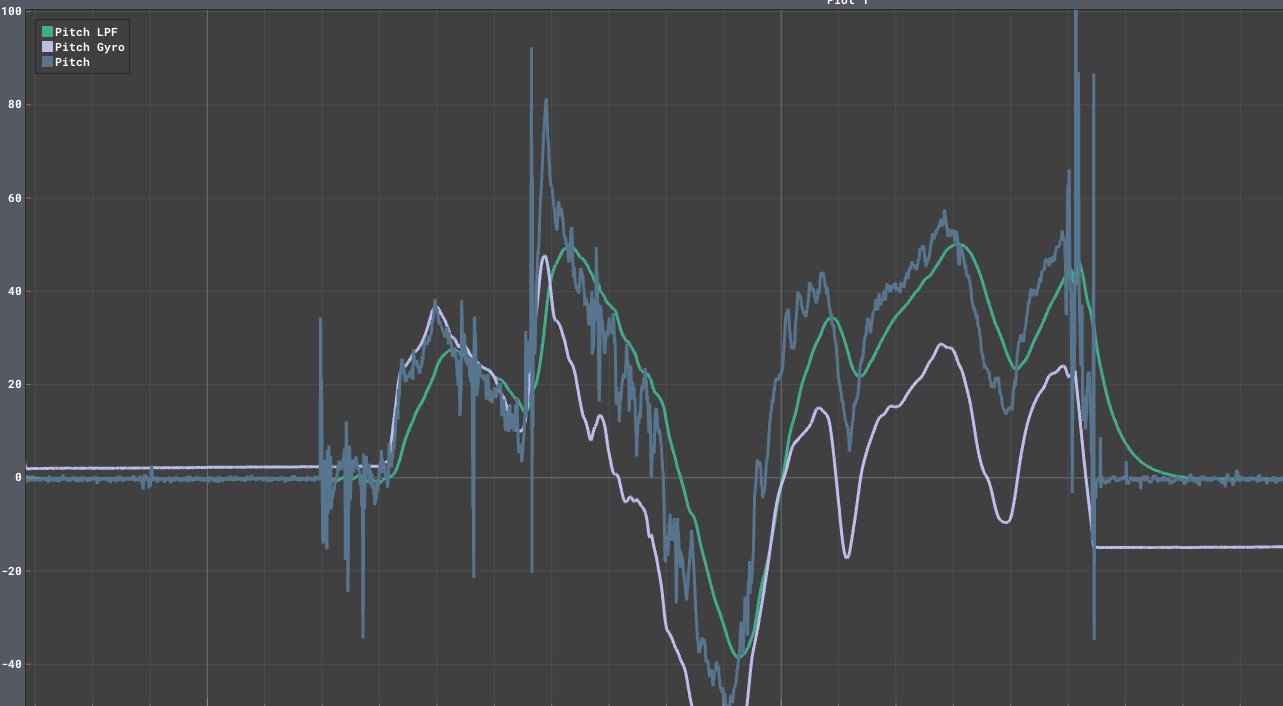Click the y-axis label 100
This screenshot has height=706, width=1283.
(12, 11)
